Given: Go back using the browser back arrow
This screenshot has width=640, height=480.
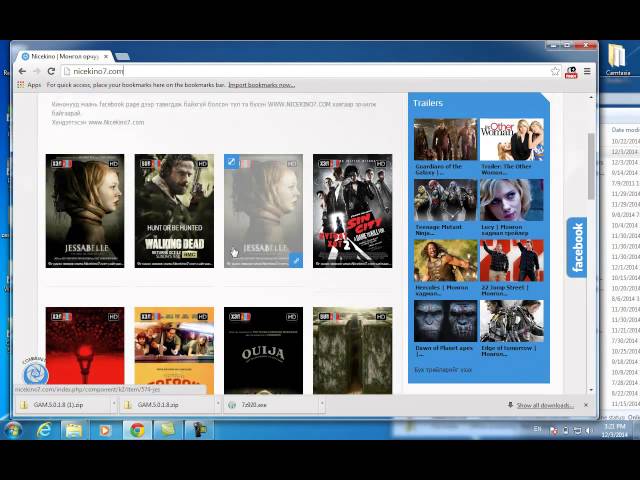Looking at the screenshot, I should [22, 71].
